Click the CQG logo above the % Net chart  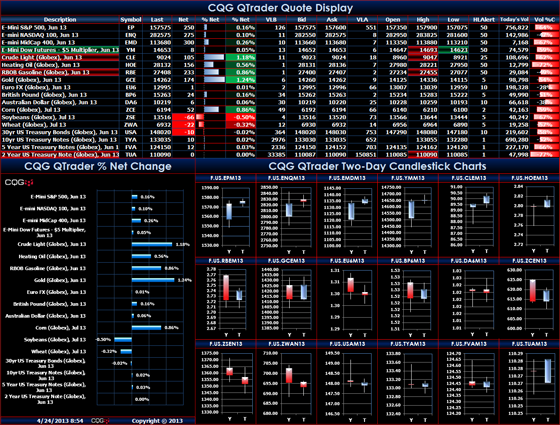[x=19, y=182]
